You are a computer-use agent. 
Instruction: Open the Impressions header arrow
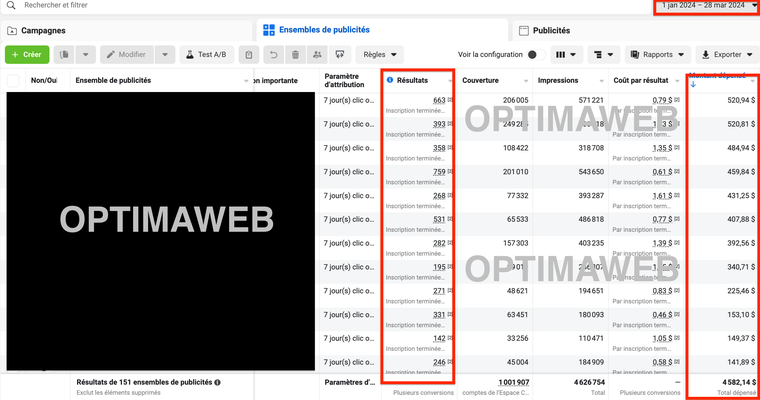(602, 81)
